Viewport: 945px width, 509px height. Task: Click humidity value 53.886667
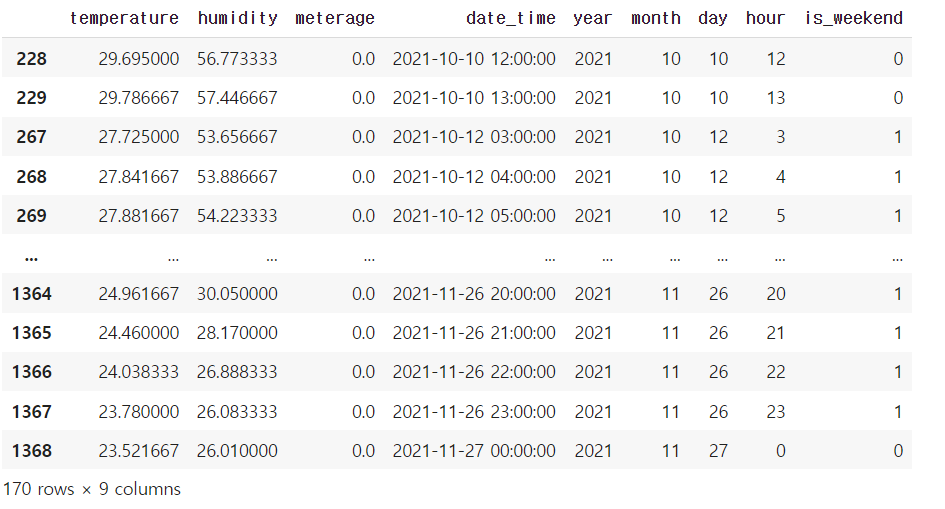click(237, 177)
